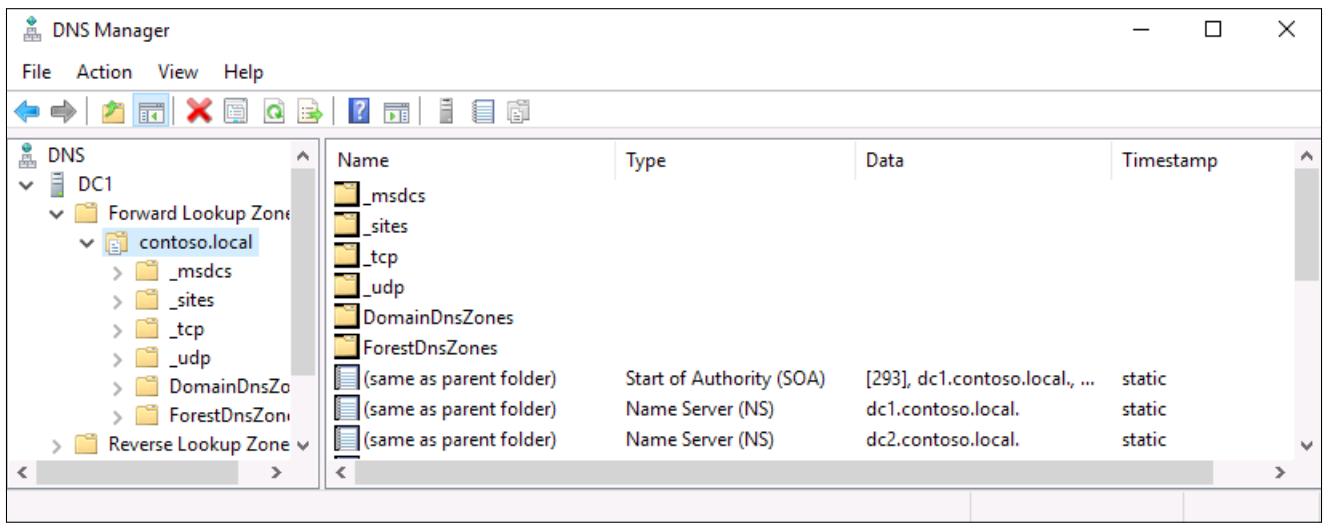1328x529 pixels.
Task: Open the View menu
Action: (178, 72)
